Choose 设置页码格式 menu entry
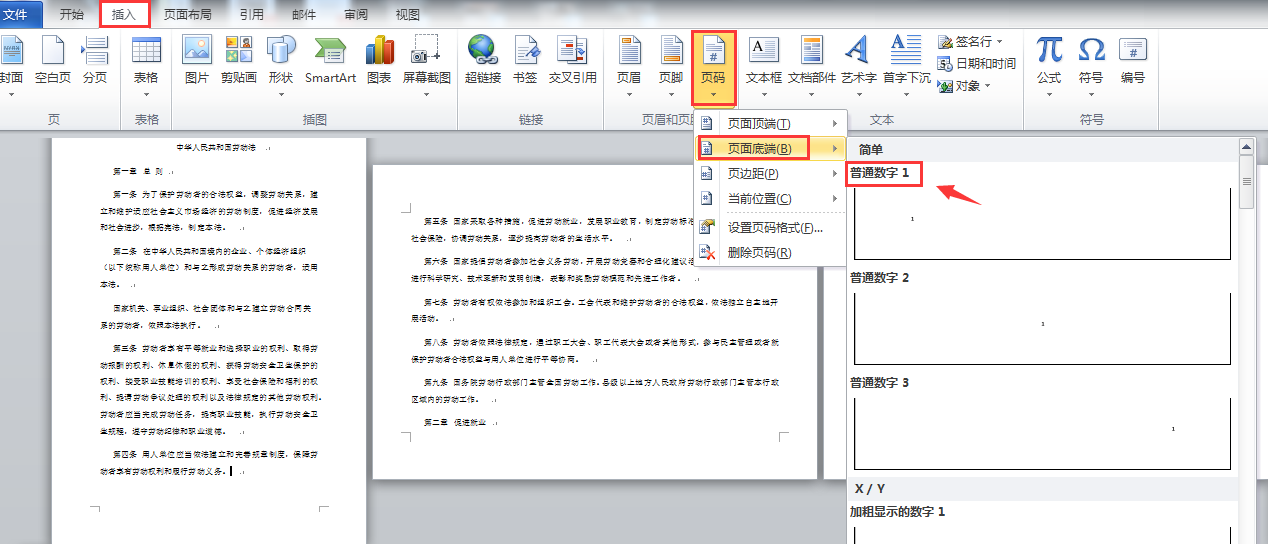 click(770, 228)
